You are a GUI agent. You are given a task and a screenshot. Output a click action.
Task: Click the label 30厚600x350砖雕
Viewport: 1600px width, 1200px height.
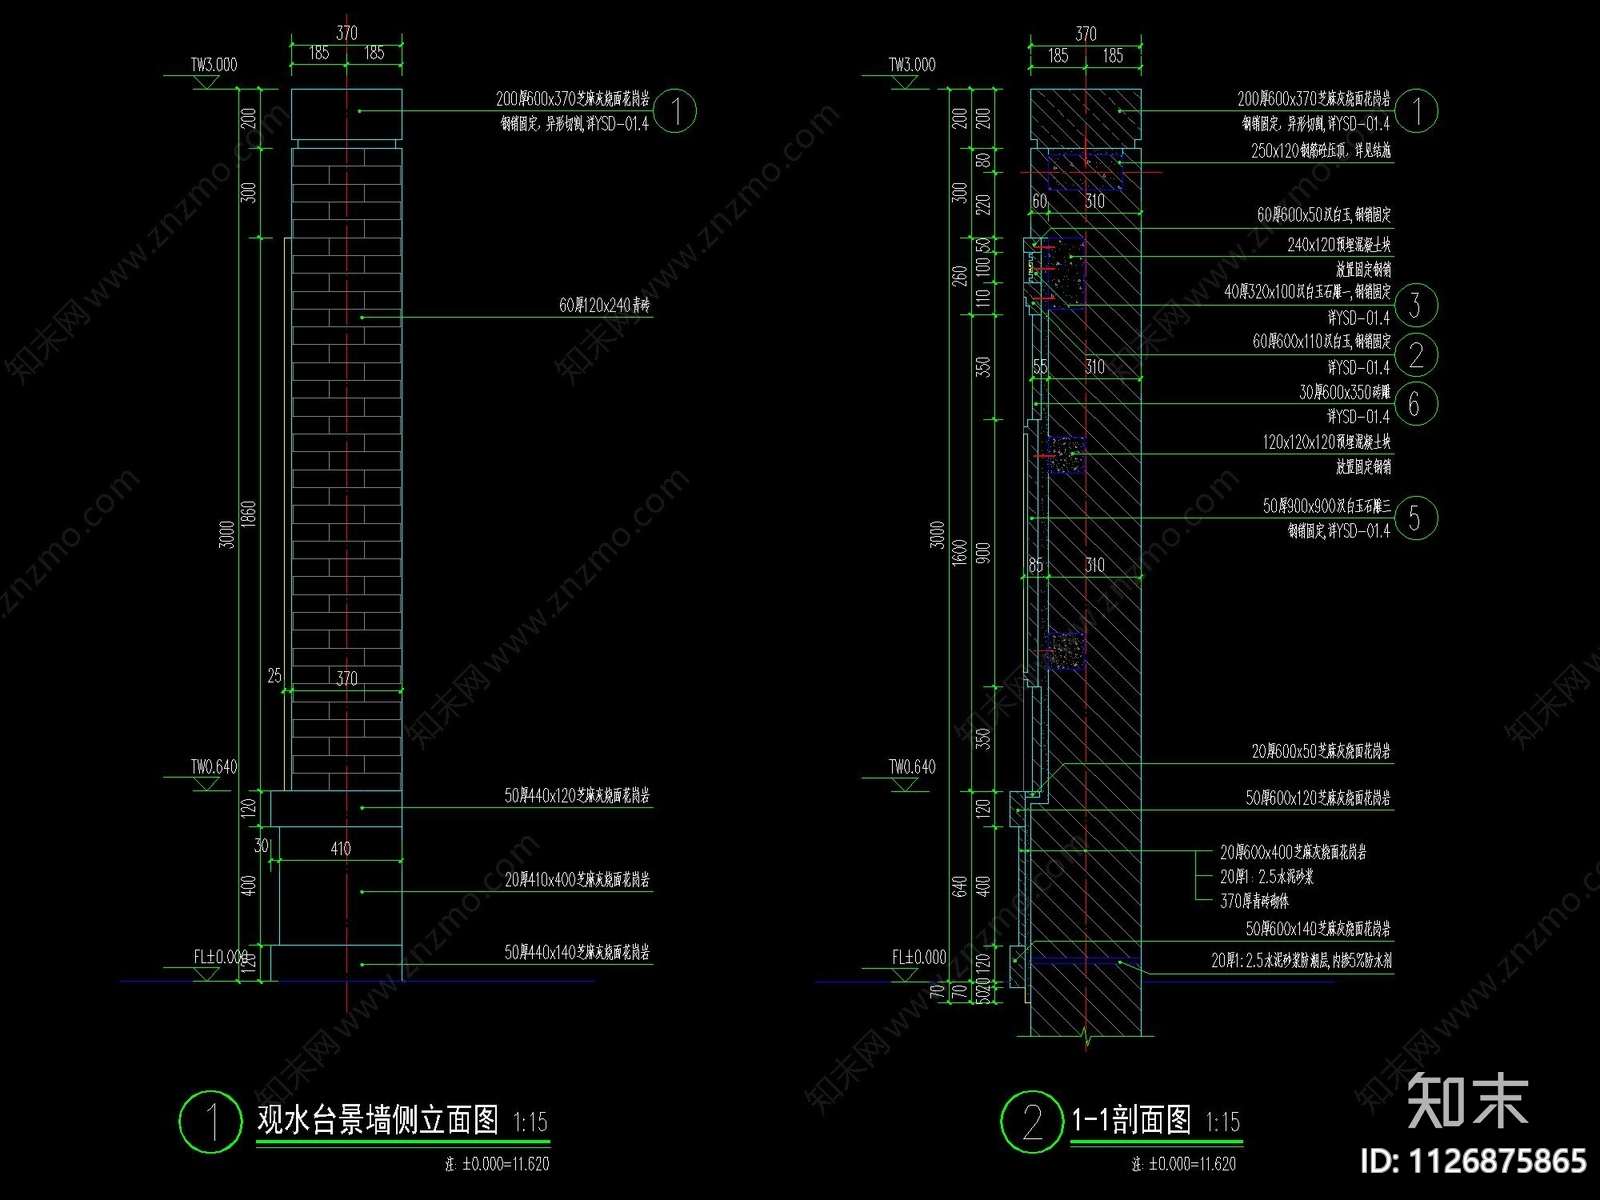coord(1344,393)
